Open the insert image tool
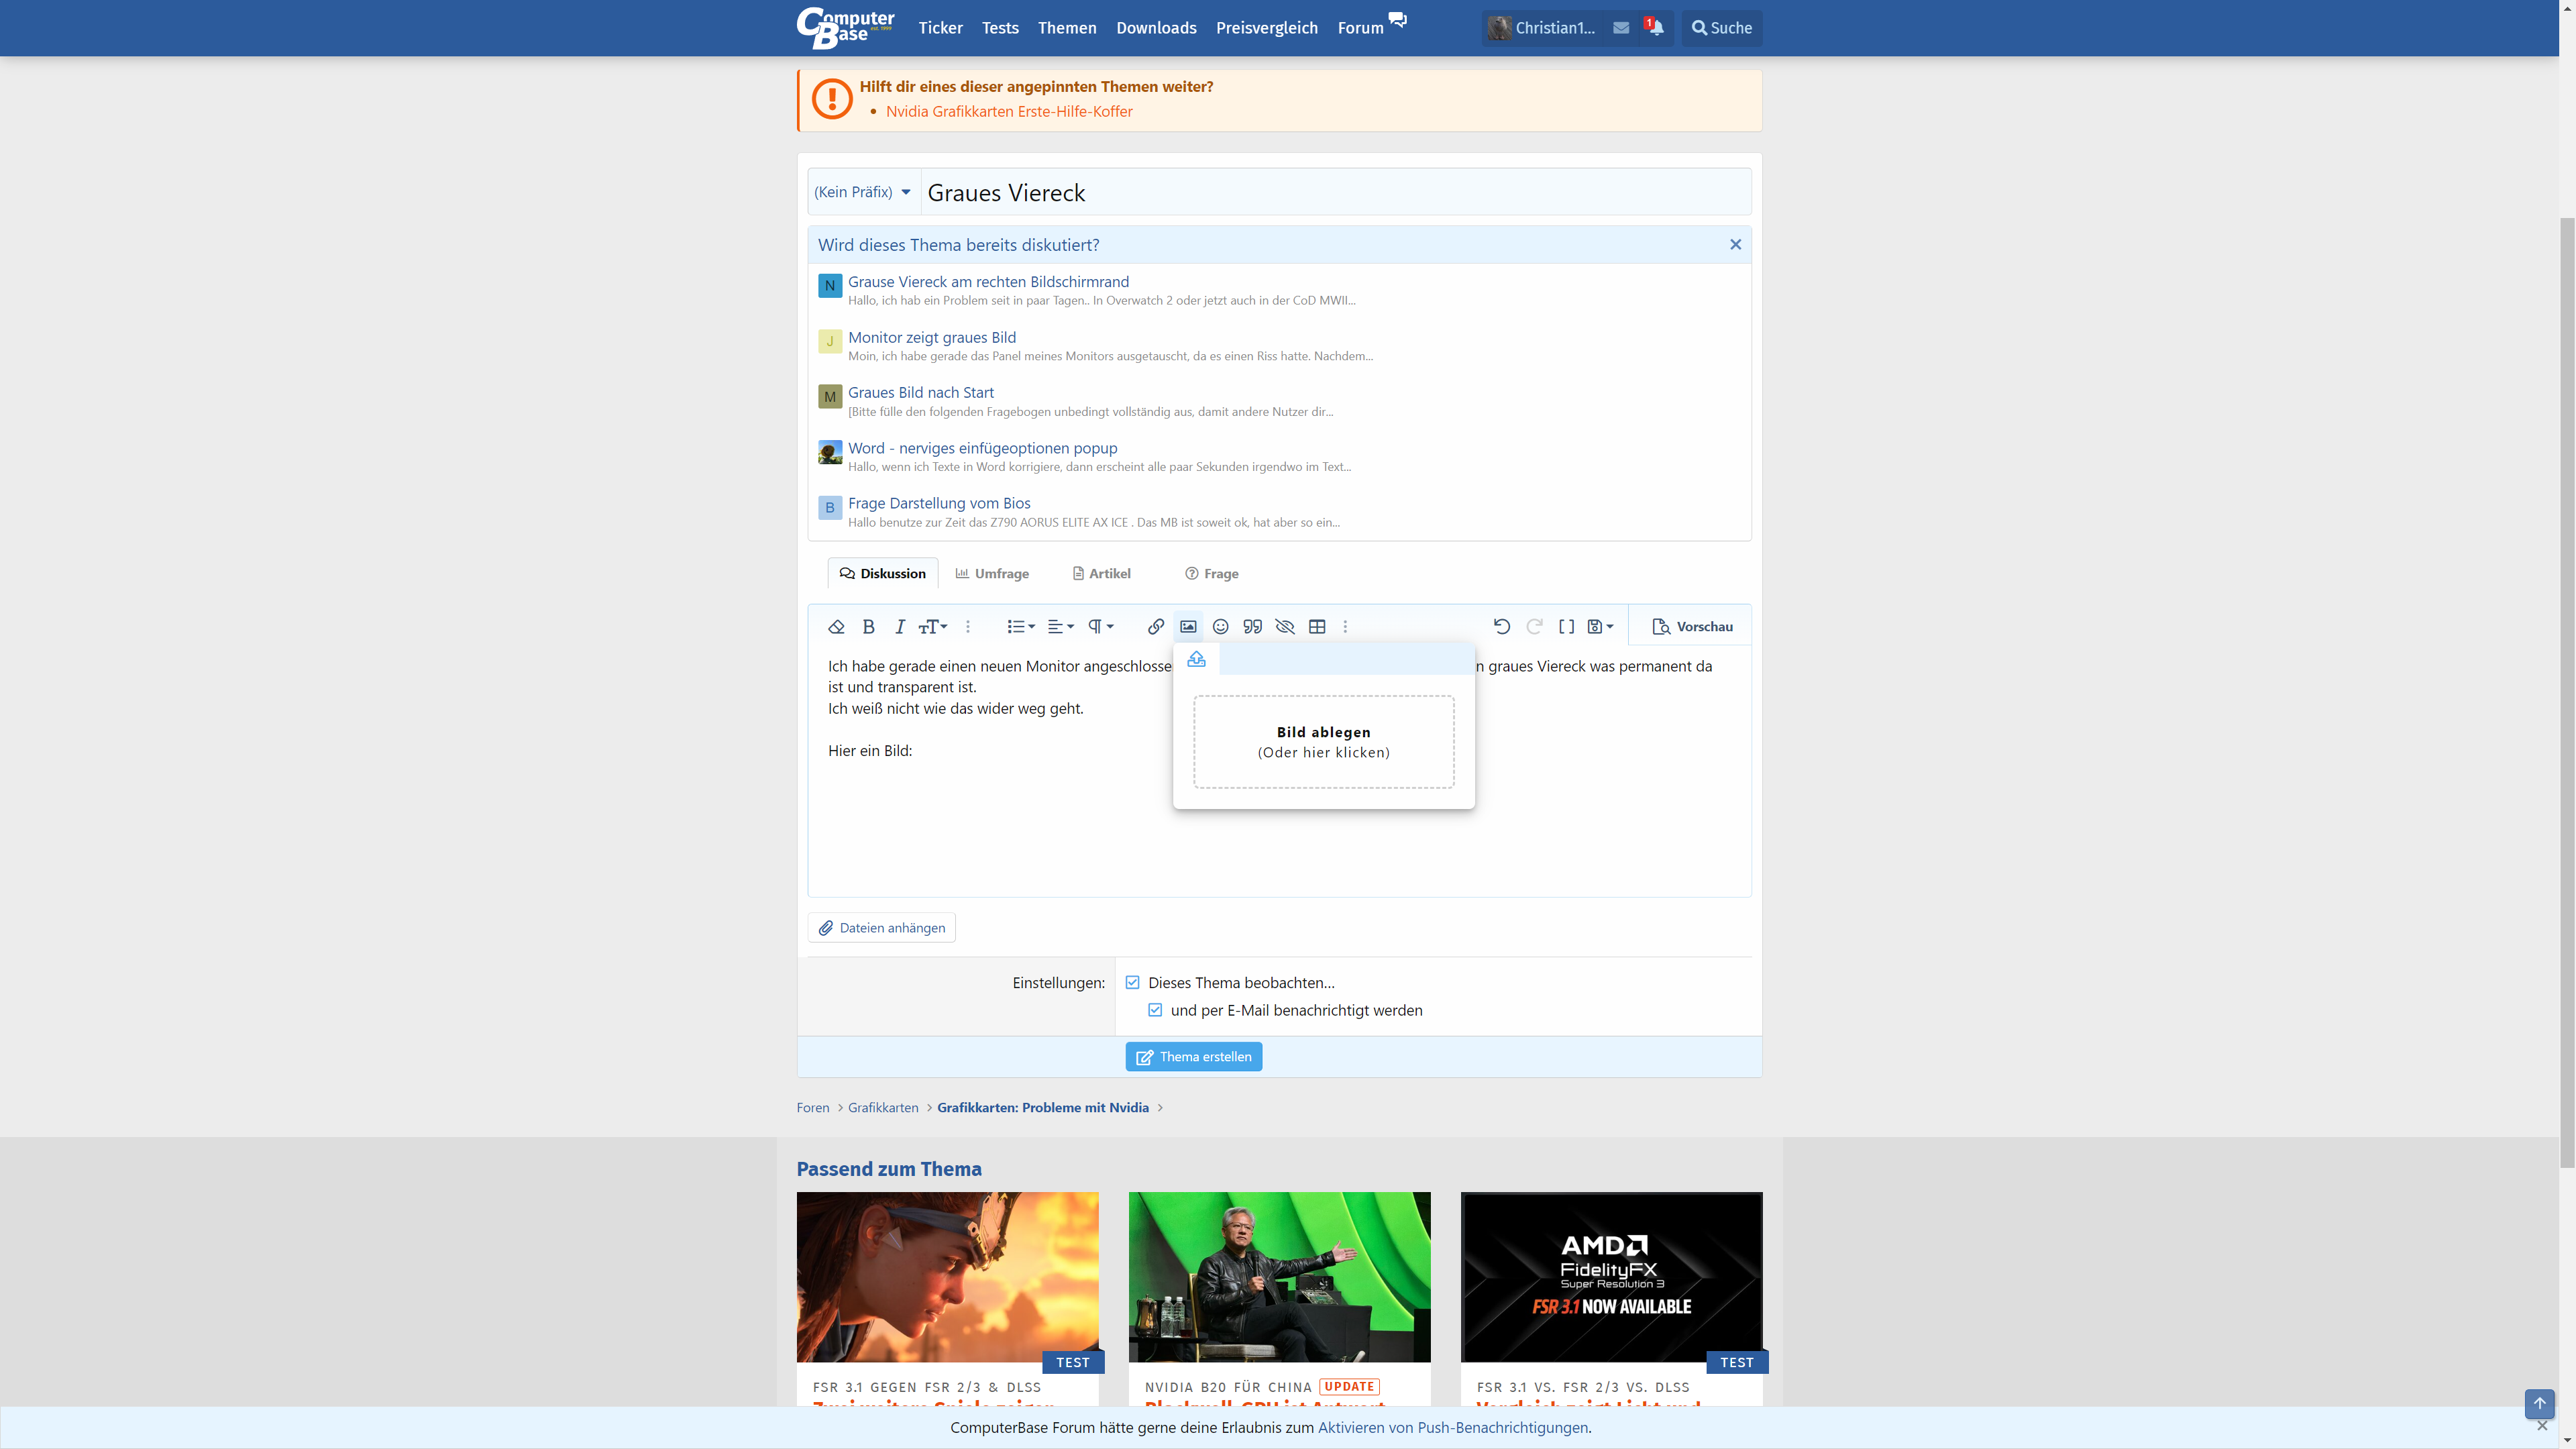This screenshot has width=2576, height=1449. 1188,626
